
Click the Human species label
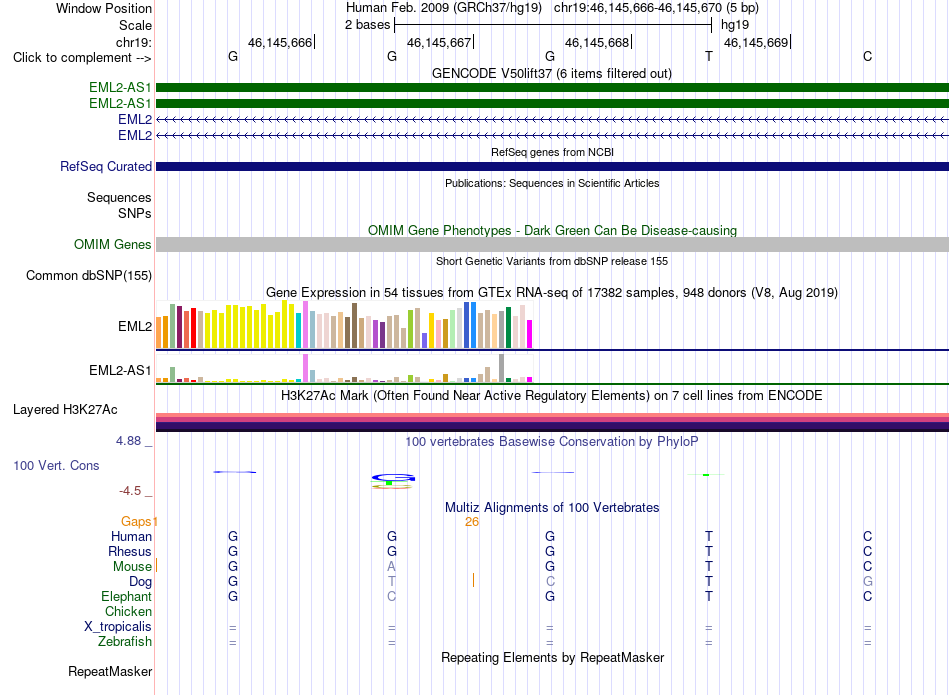click(131, 536)
